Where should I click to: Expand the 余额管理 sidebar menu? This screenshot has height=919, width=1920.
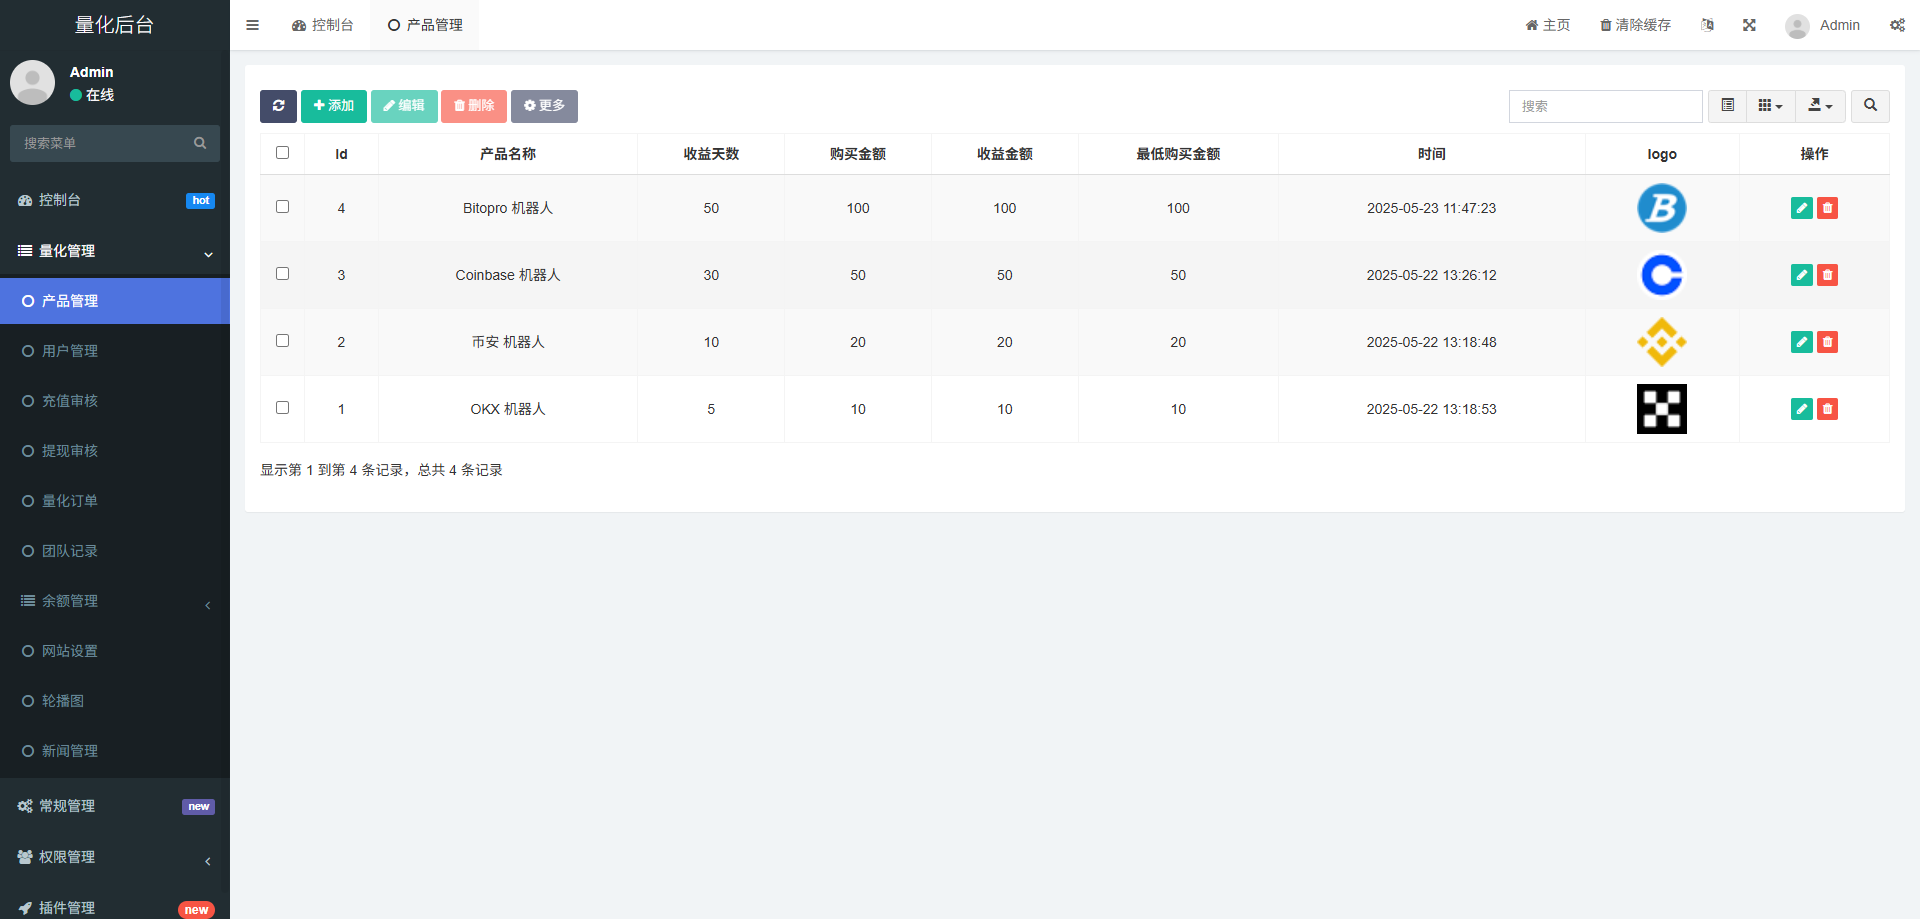tap(115, 601)
